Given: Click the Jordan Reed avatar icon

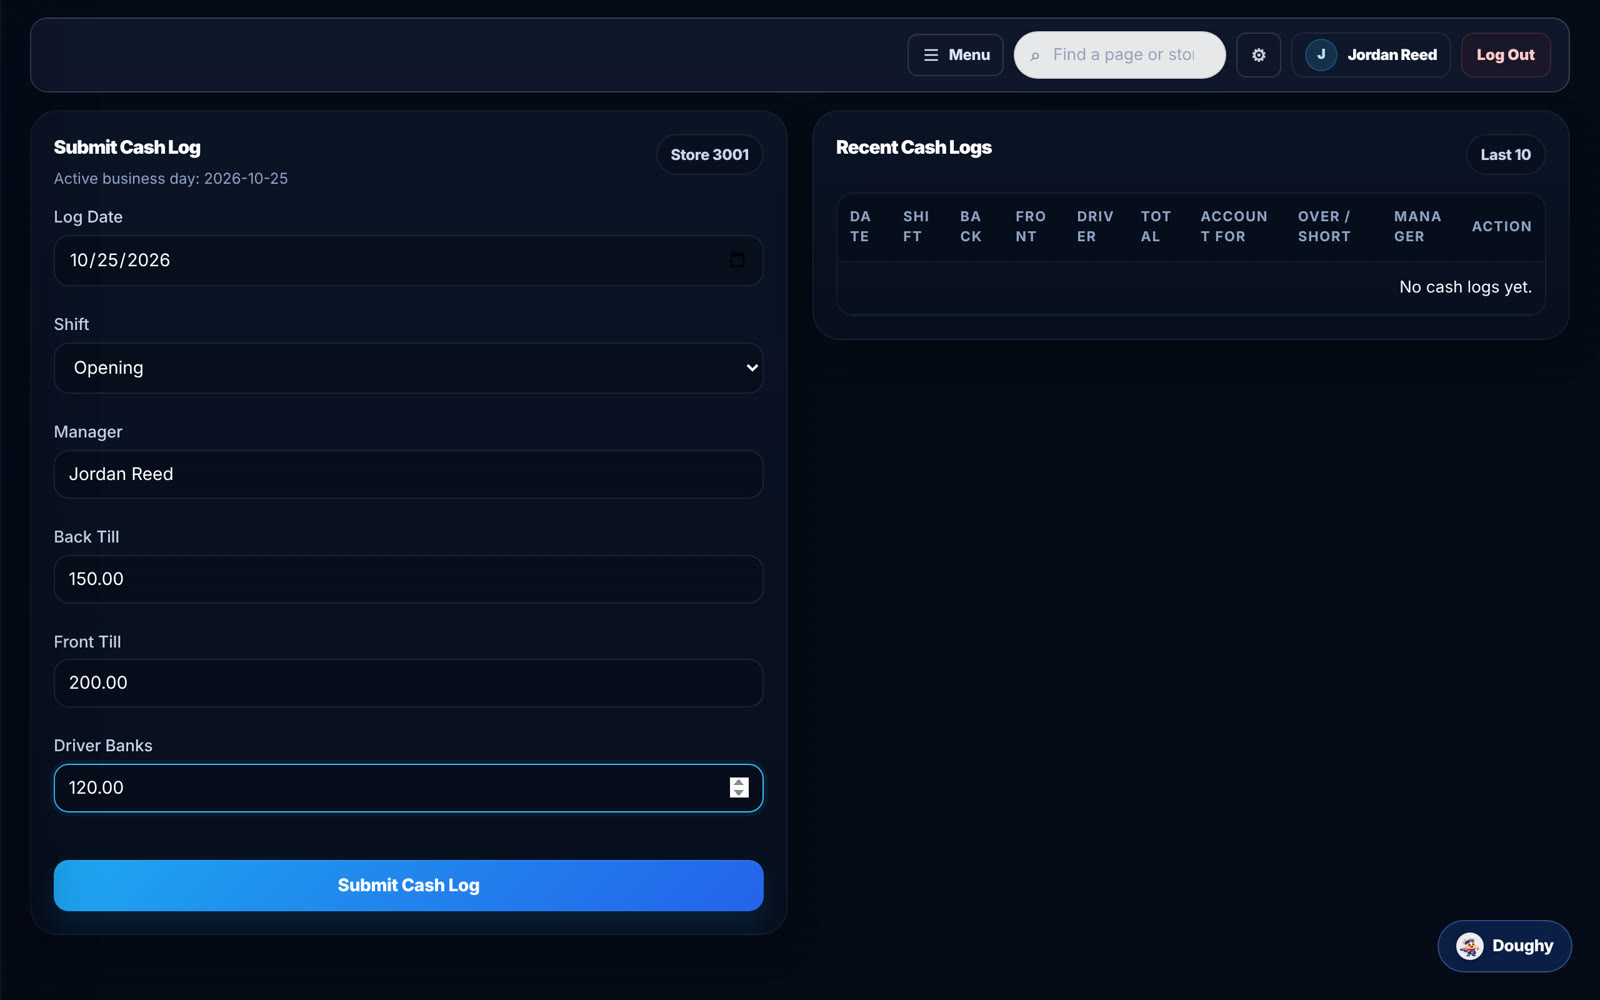Looking at the screenshot, I should coord(1321,55).
